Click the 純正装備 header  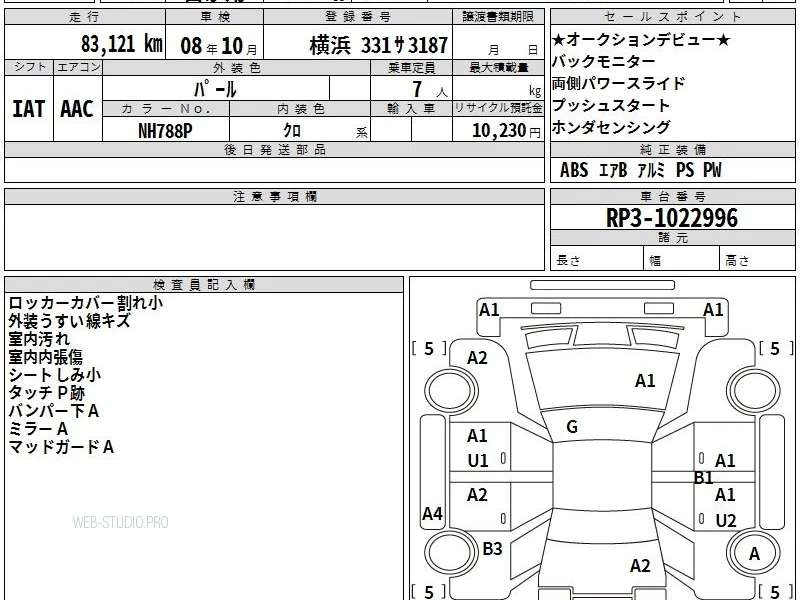[672, 149]
